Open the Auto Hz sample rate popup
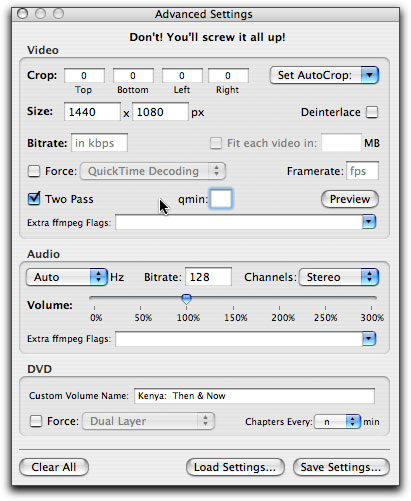The height and width of the screenshot is (501, 411). (x=67, y=277)
